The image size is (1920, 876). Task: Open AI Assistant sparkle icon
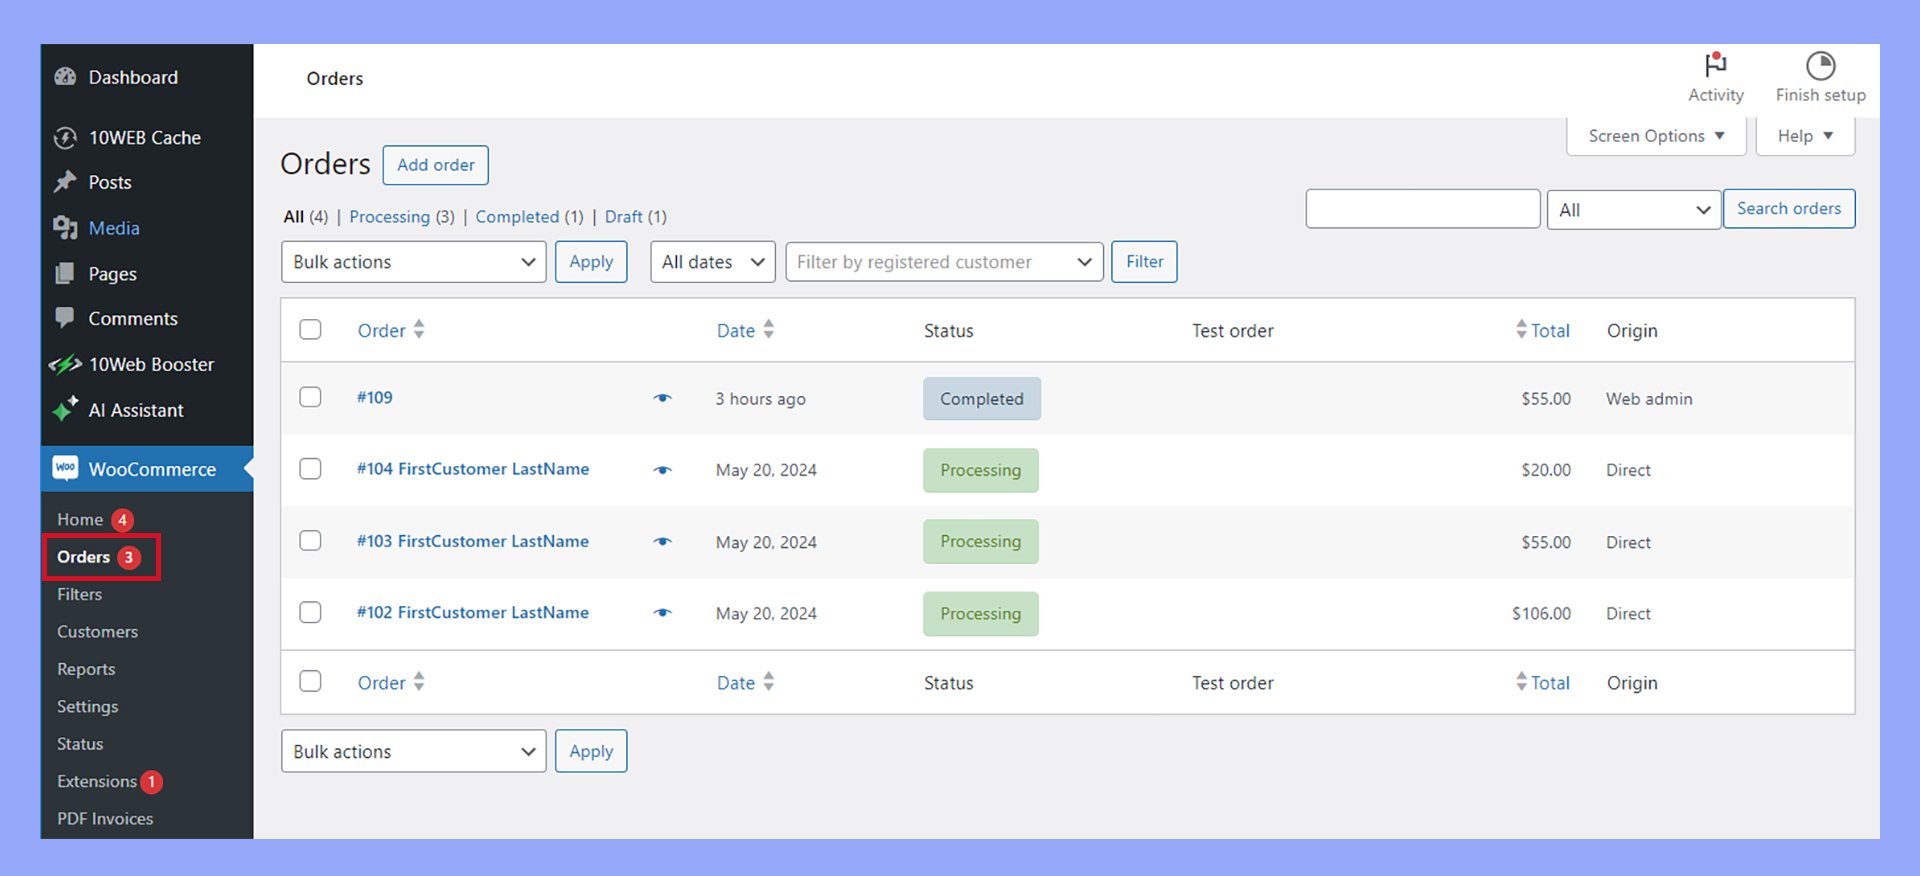(x=66, y=410)
